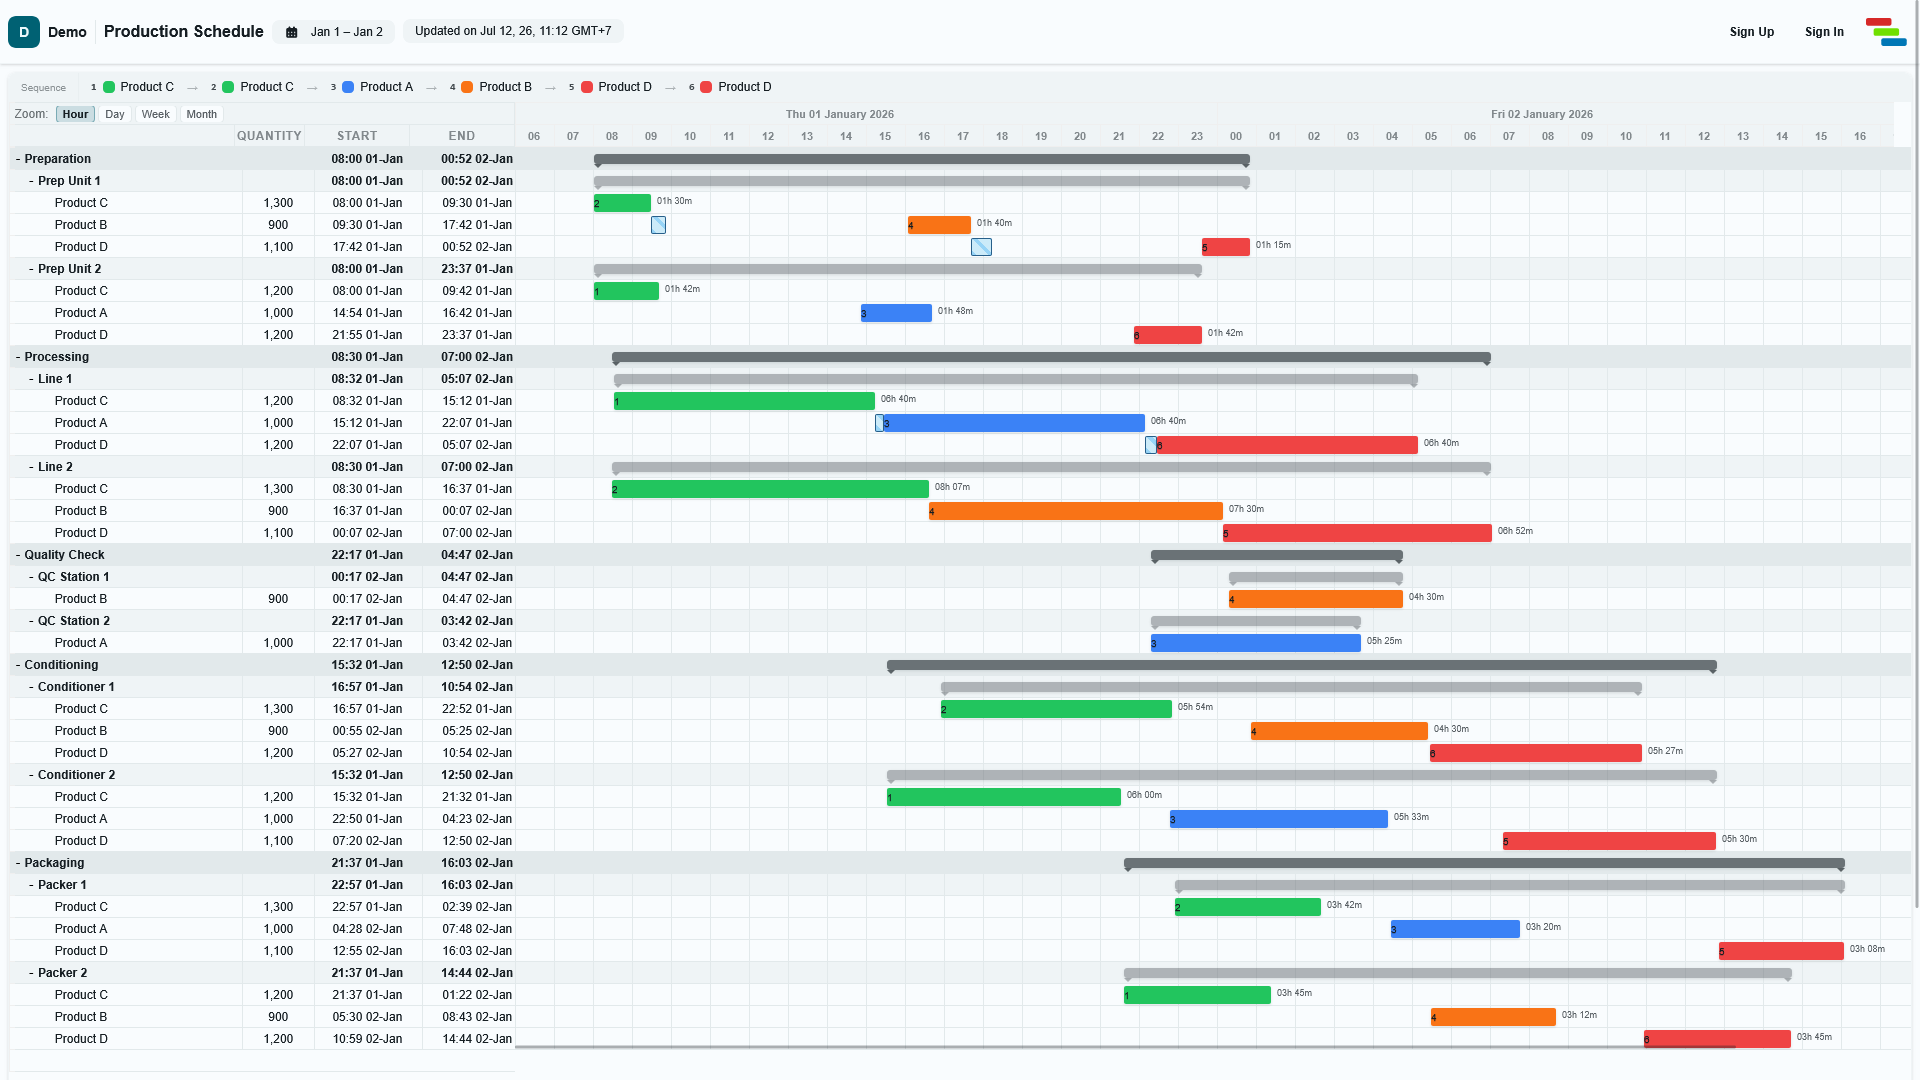Viewport: 1920px width, 1080px height.
Task: Collapse the Quality Check group
Action: (18, 555)
